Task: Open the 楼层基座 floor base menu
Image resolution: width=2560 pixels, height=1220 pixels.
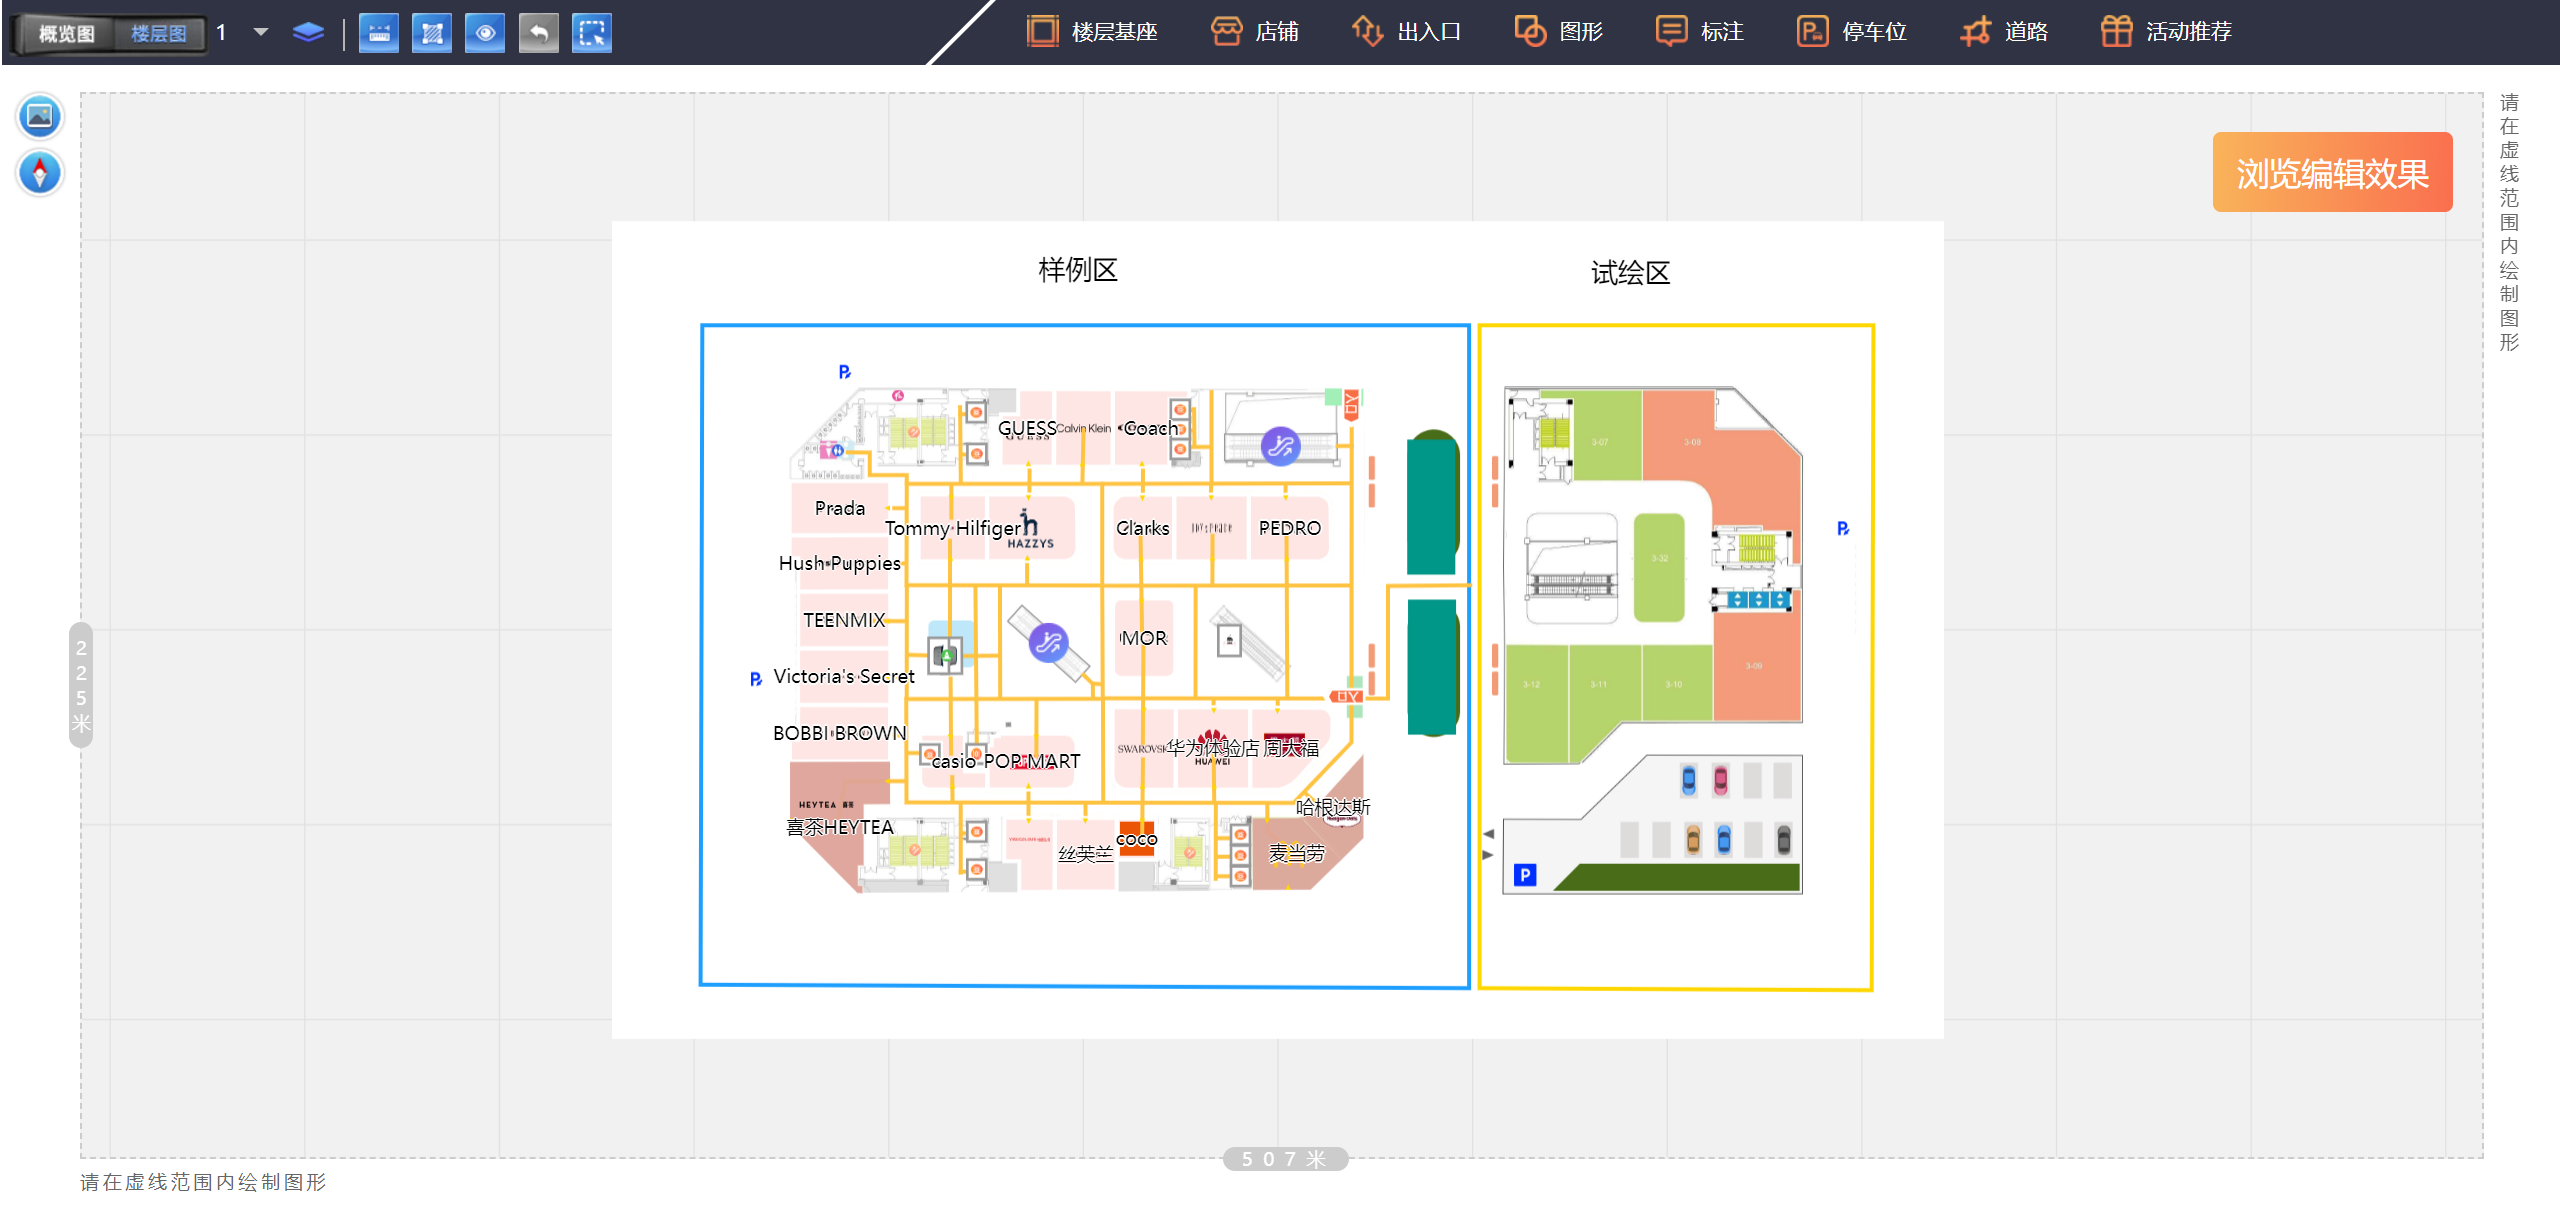Action: click(1092, 32)
